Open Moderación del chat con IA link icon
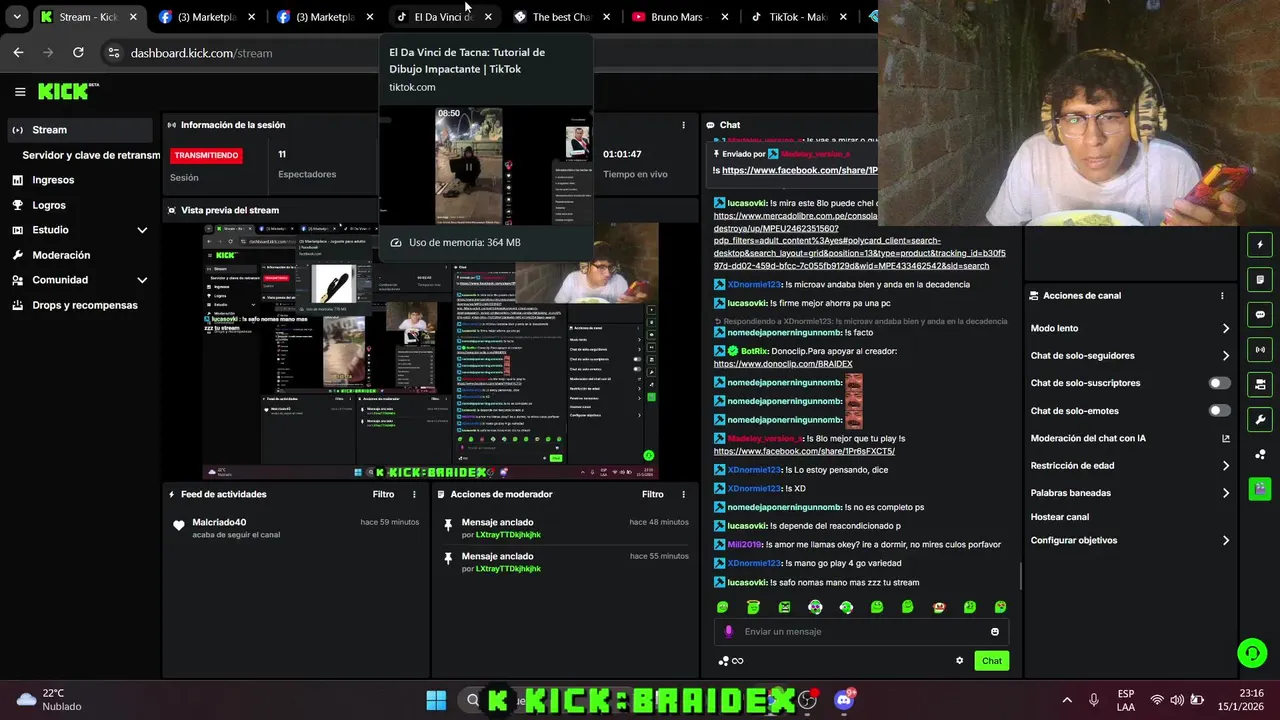Image resolution: width=1280 pixels, height=720 pixels. tap(1226, 438)
